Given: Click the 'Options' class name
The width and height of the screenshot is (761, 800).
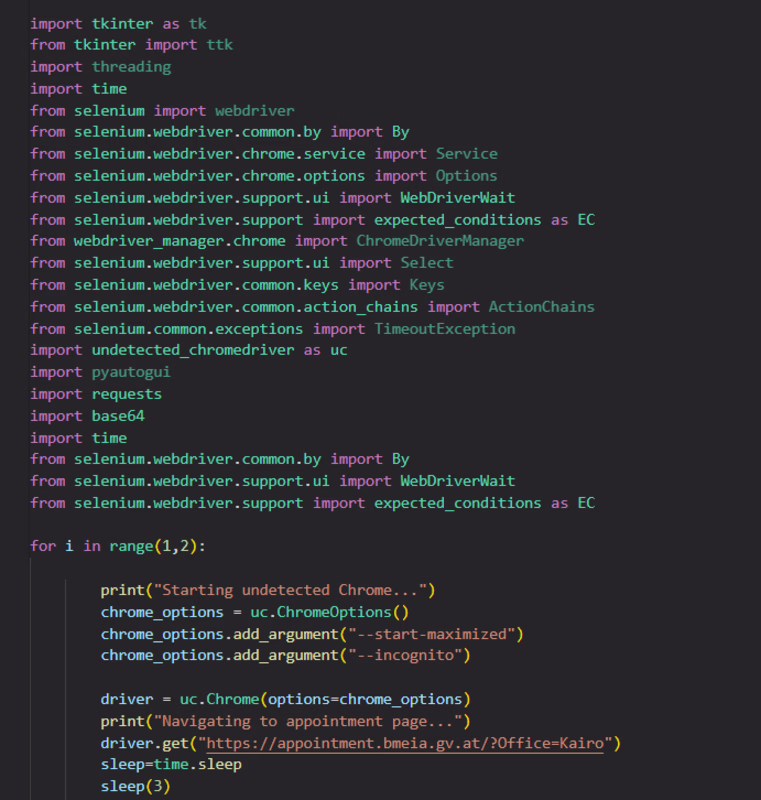Looking at the screenshot, I should click(x=466, y=176).
